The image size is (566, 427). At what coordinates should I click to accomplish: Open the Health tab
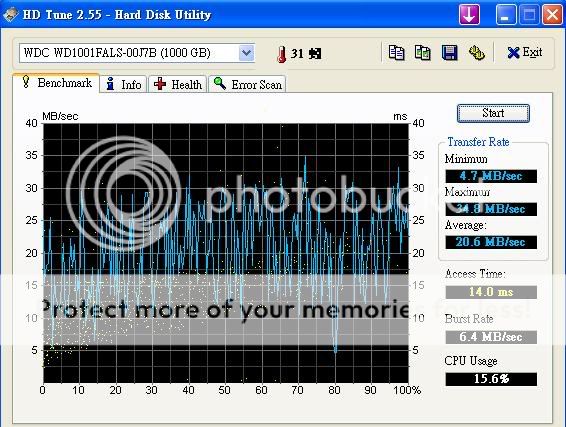(177, 84)
